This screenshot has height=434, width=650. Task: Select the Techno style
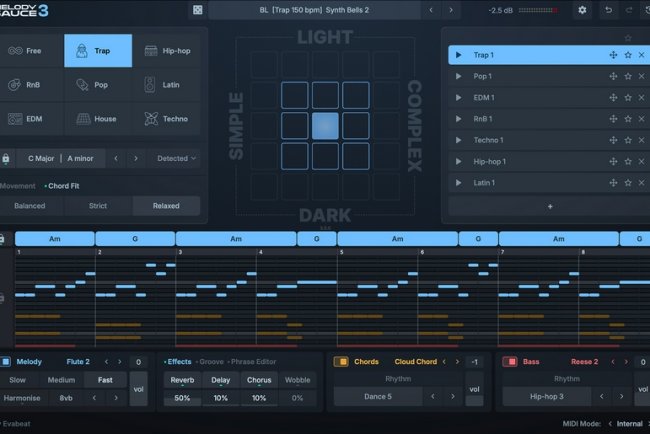point(167,119)
